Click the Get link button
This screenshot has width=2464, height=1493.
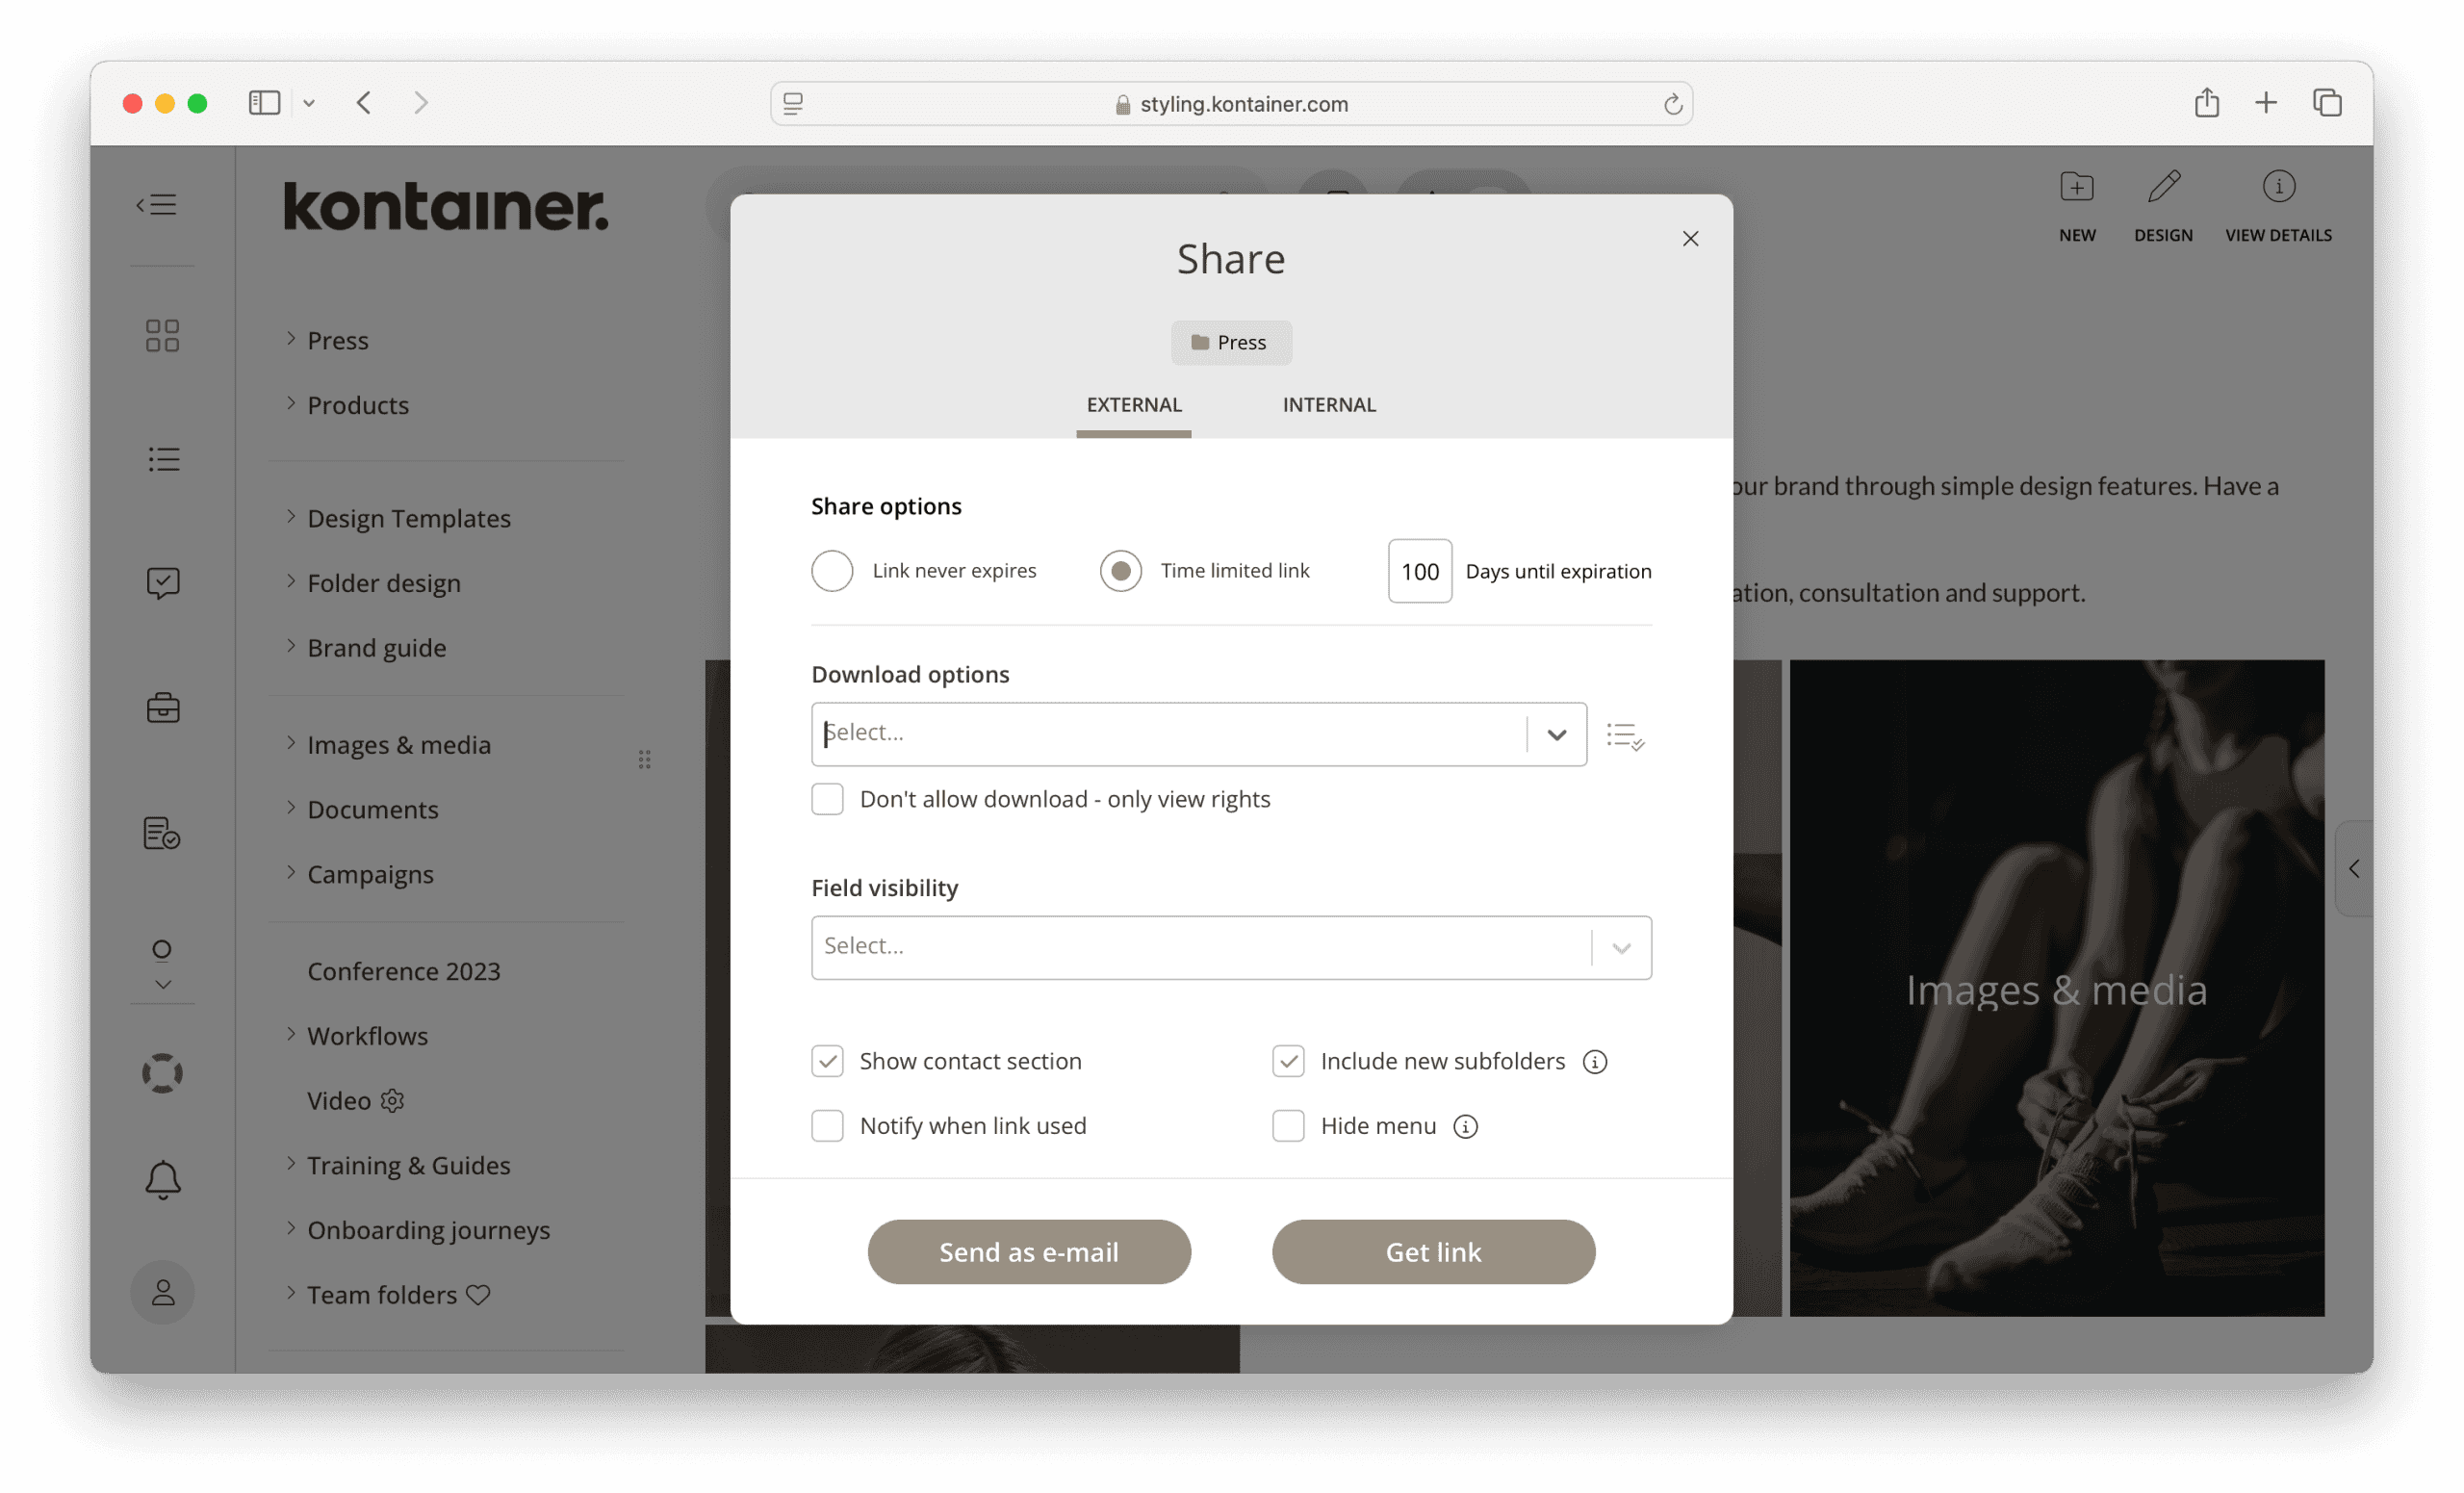[1433, 1251]
